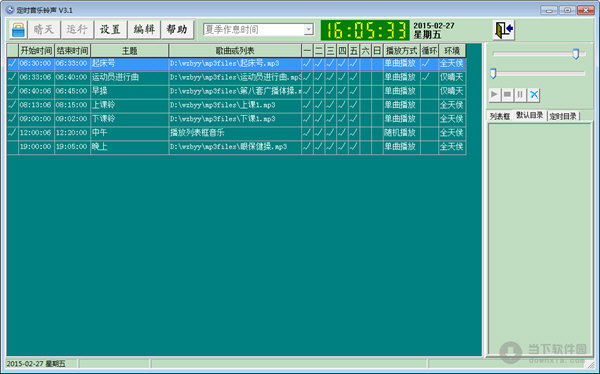The width and height of the screenshot is (600, 374).
Task: Toggle the enable check for 上课铃 row
Action: click(x=12, y=105)
